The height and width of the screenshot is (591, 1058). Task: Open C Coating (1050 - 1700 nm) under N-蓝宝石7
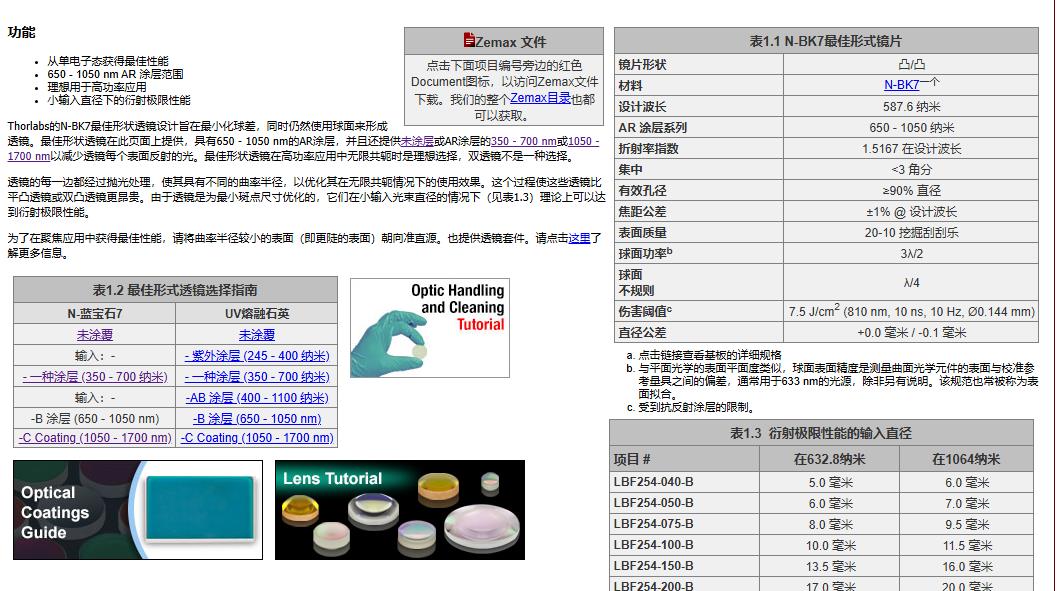point(94,437)
